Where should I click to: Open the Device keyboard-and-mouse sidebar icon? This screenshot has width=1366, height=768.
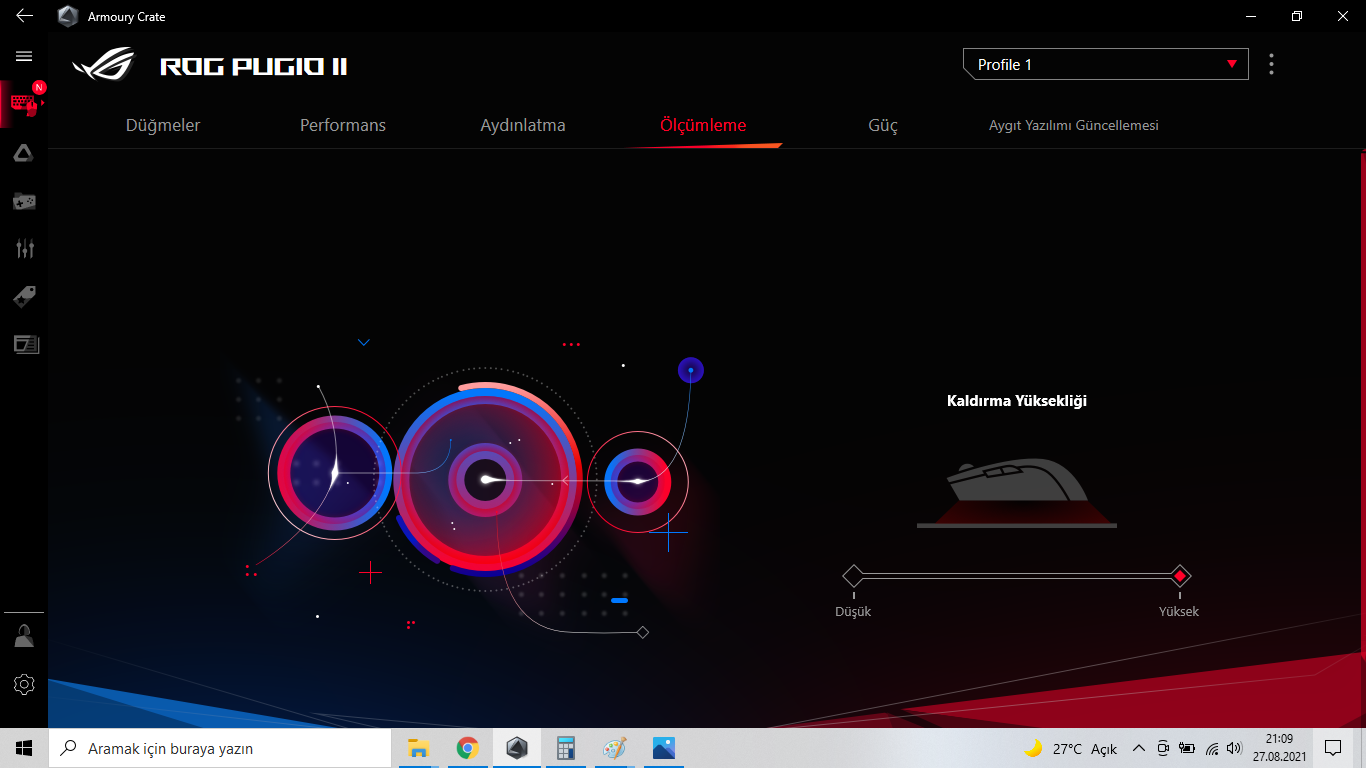pyautogui.click(x=24, y=104)
